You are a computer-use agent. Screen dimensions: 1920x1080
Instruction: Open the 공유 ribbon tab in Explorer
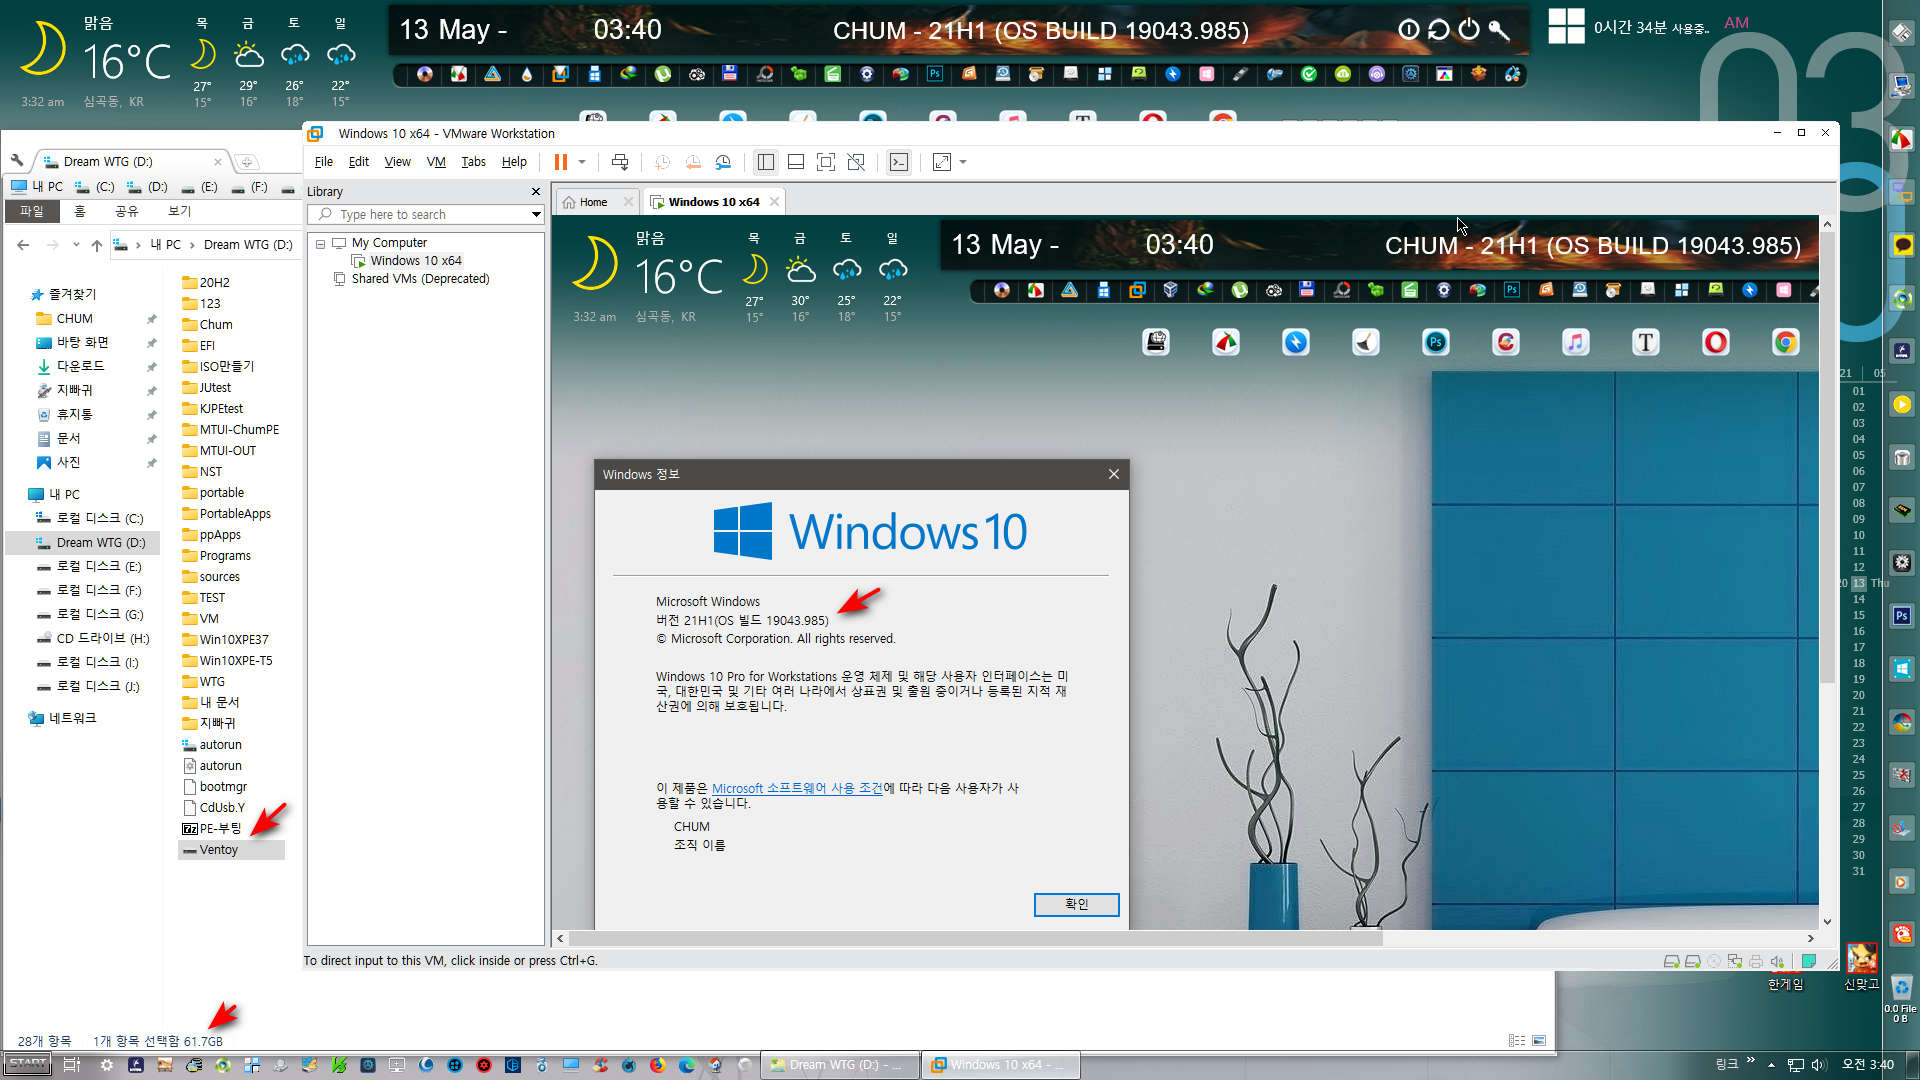[126, 212]
